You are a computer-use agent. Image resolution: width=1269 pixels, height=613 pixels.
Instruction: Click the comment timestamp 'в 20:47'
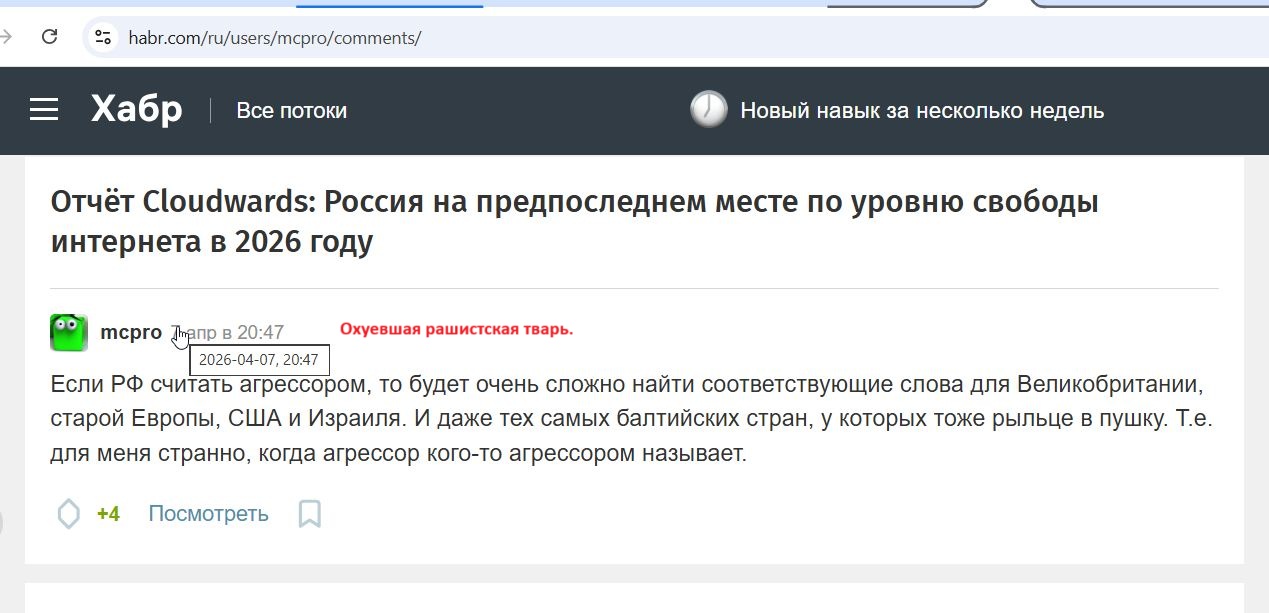tap(253, 332)
